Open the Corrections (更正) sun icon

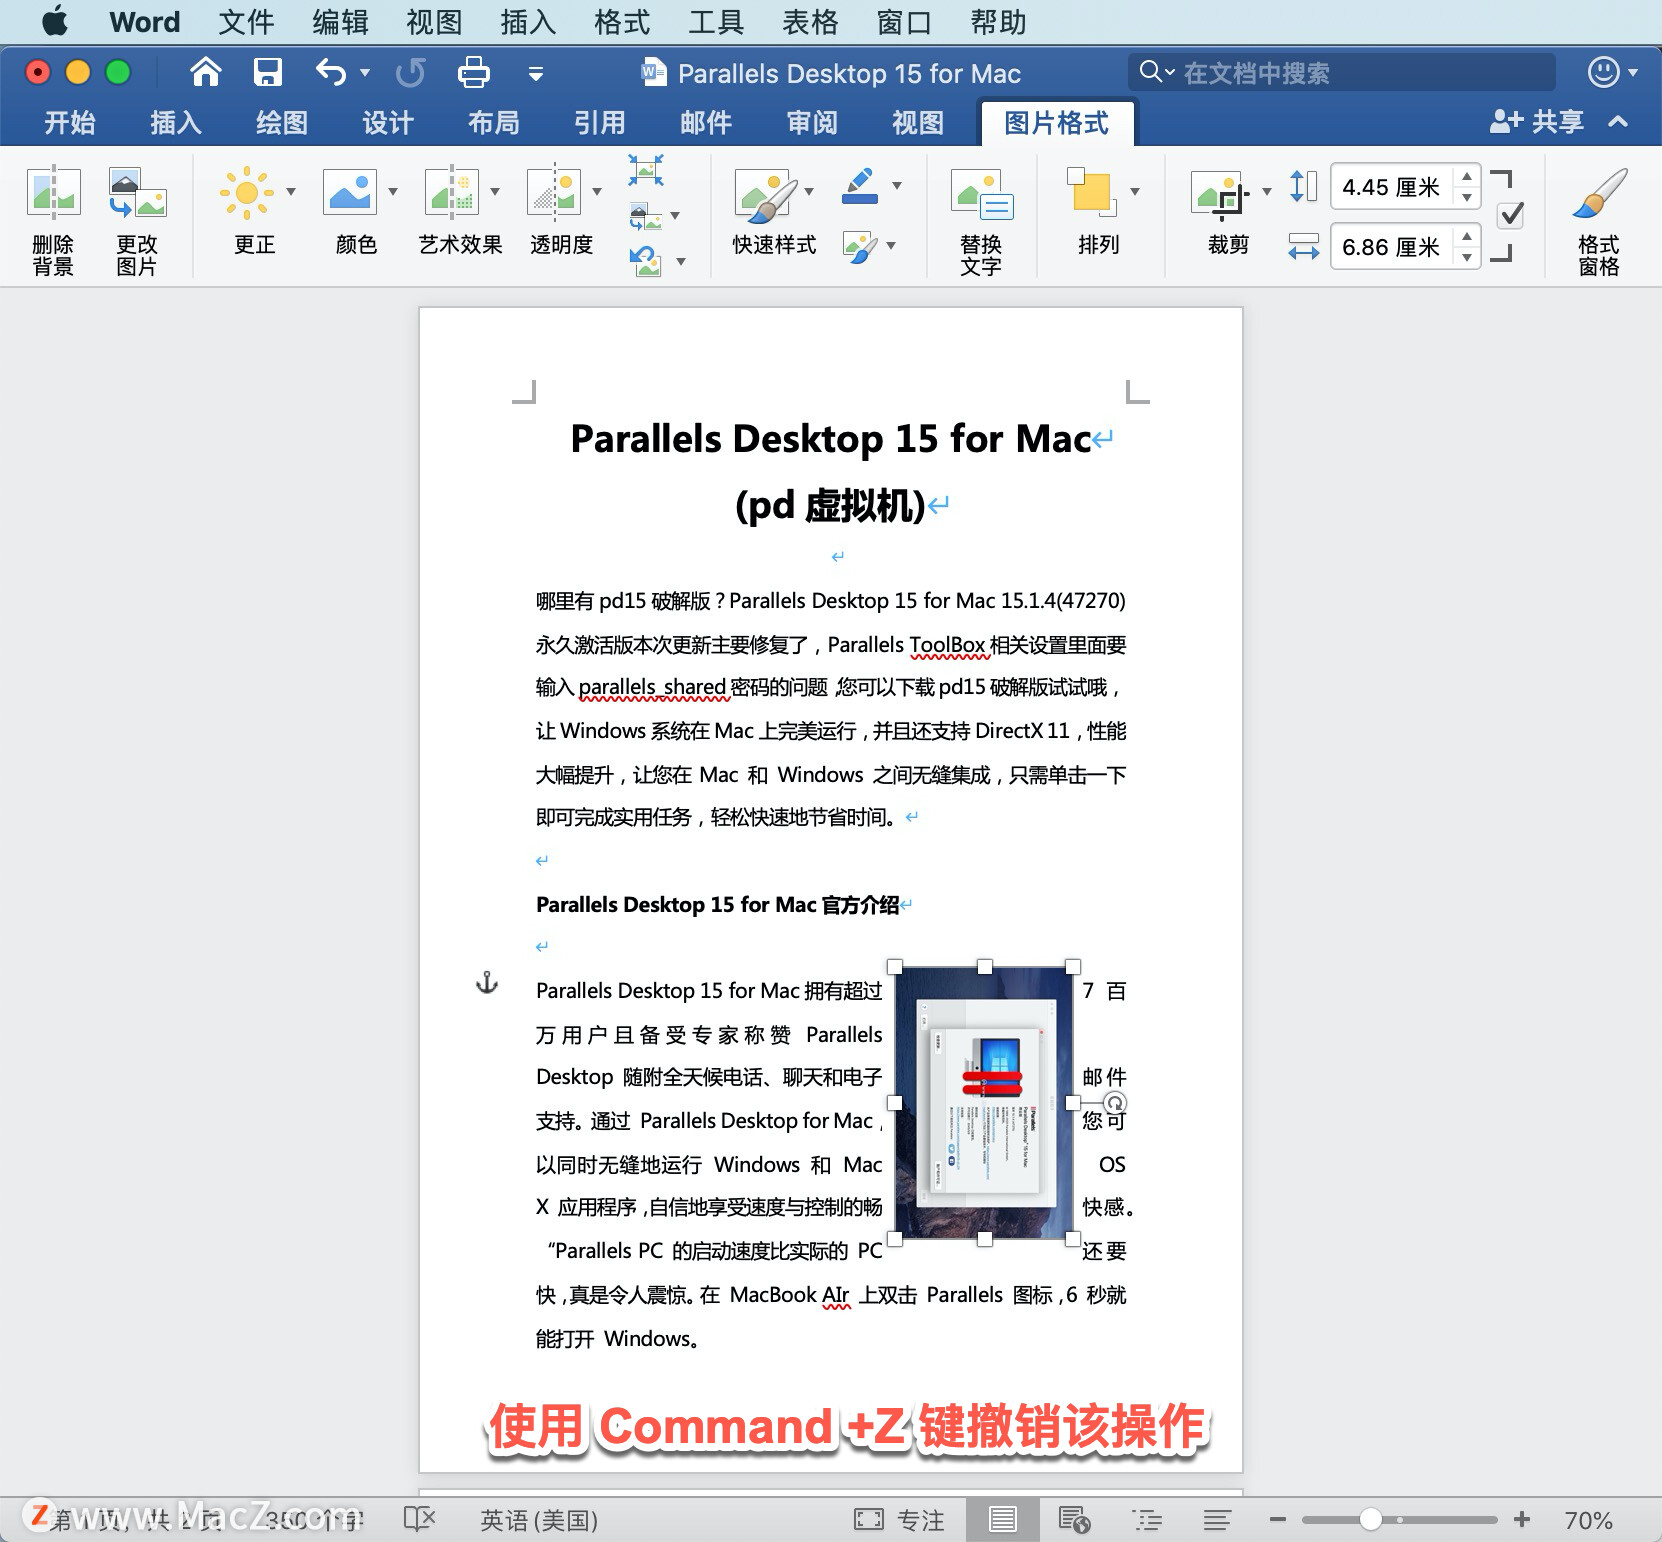[x=246, y=192]
